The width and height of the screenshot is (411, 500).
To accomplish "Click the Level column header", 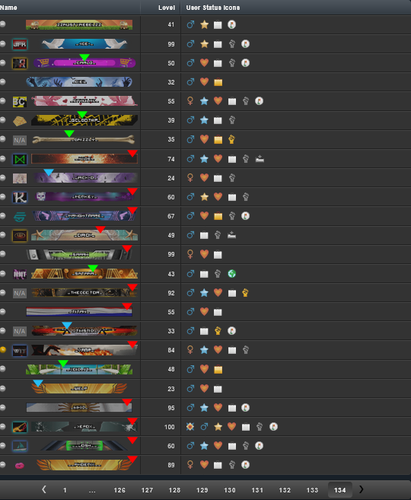I will pos(167,7).
